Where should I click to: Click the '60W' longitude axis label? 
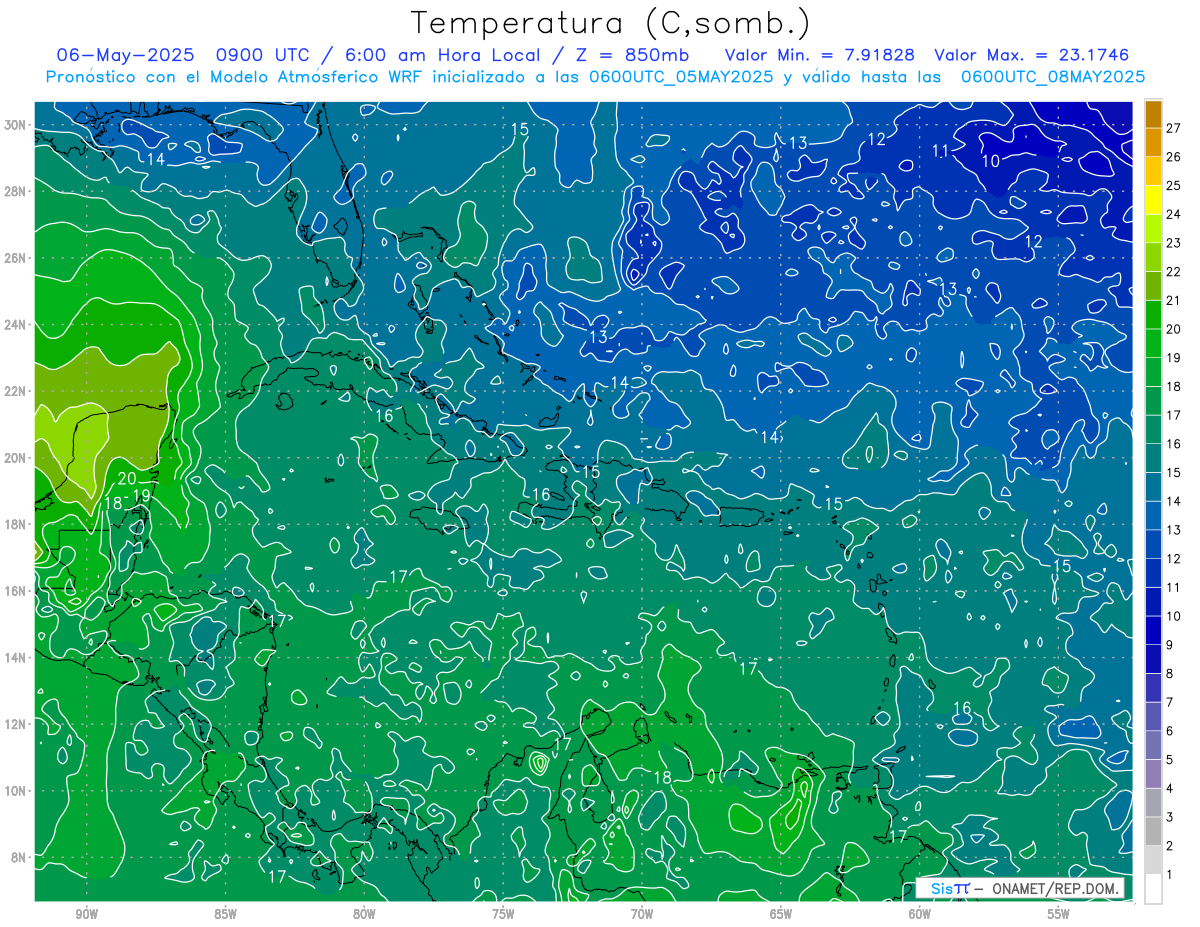[920, 913]
